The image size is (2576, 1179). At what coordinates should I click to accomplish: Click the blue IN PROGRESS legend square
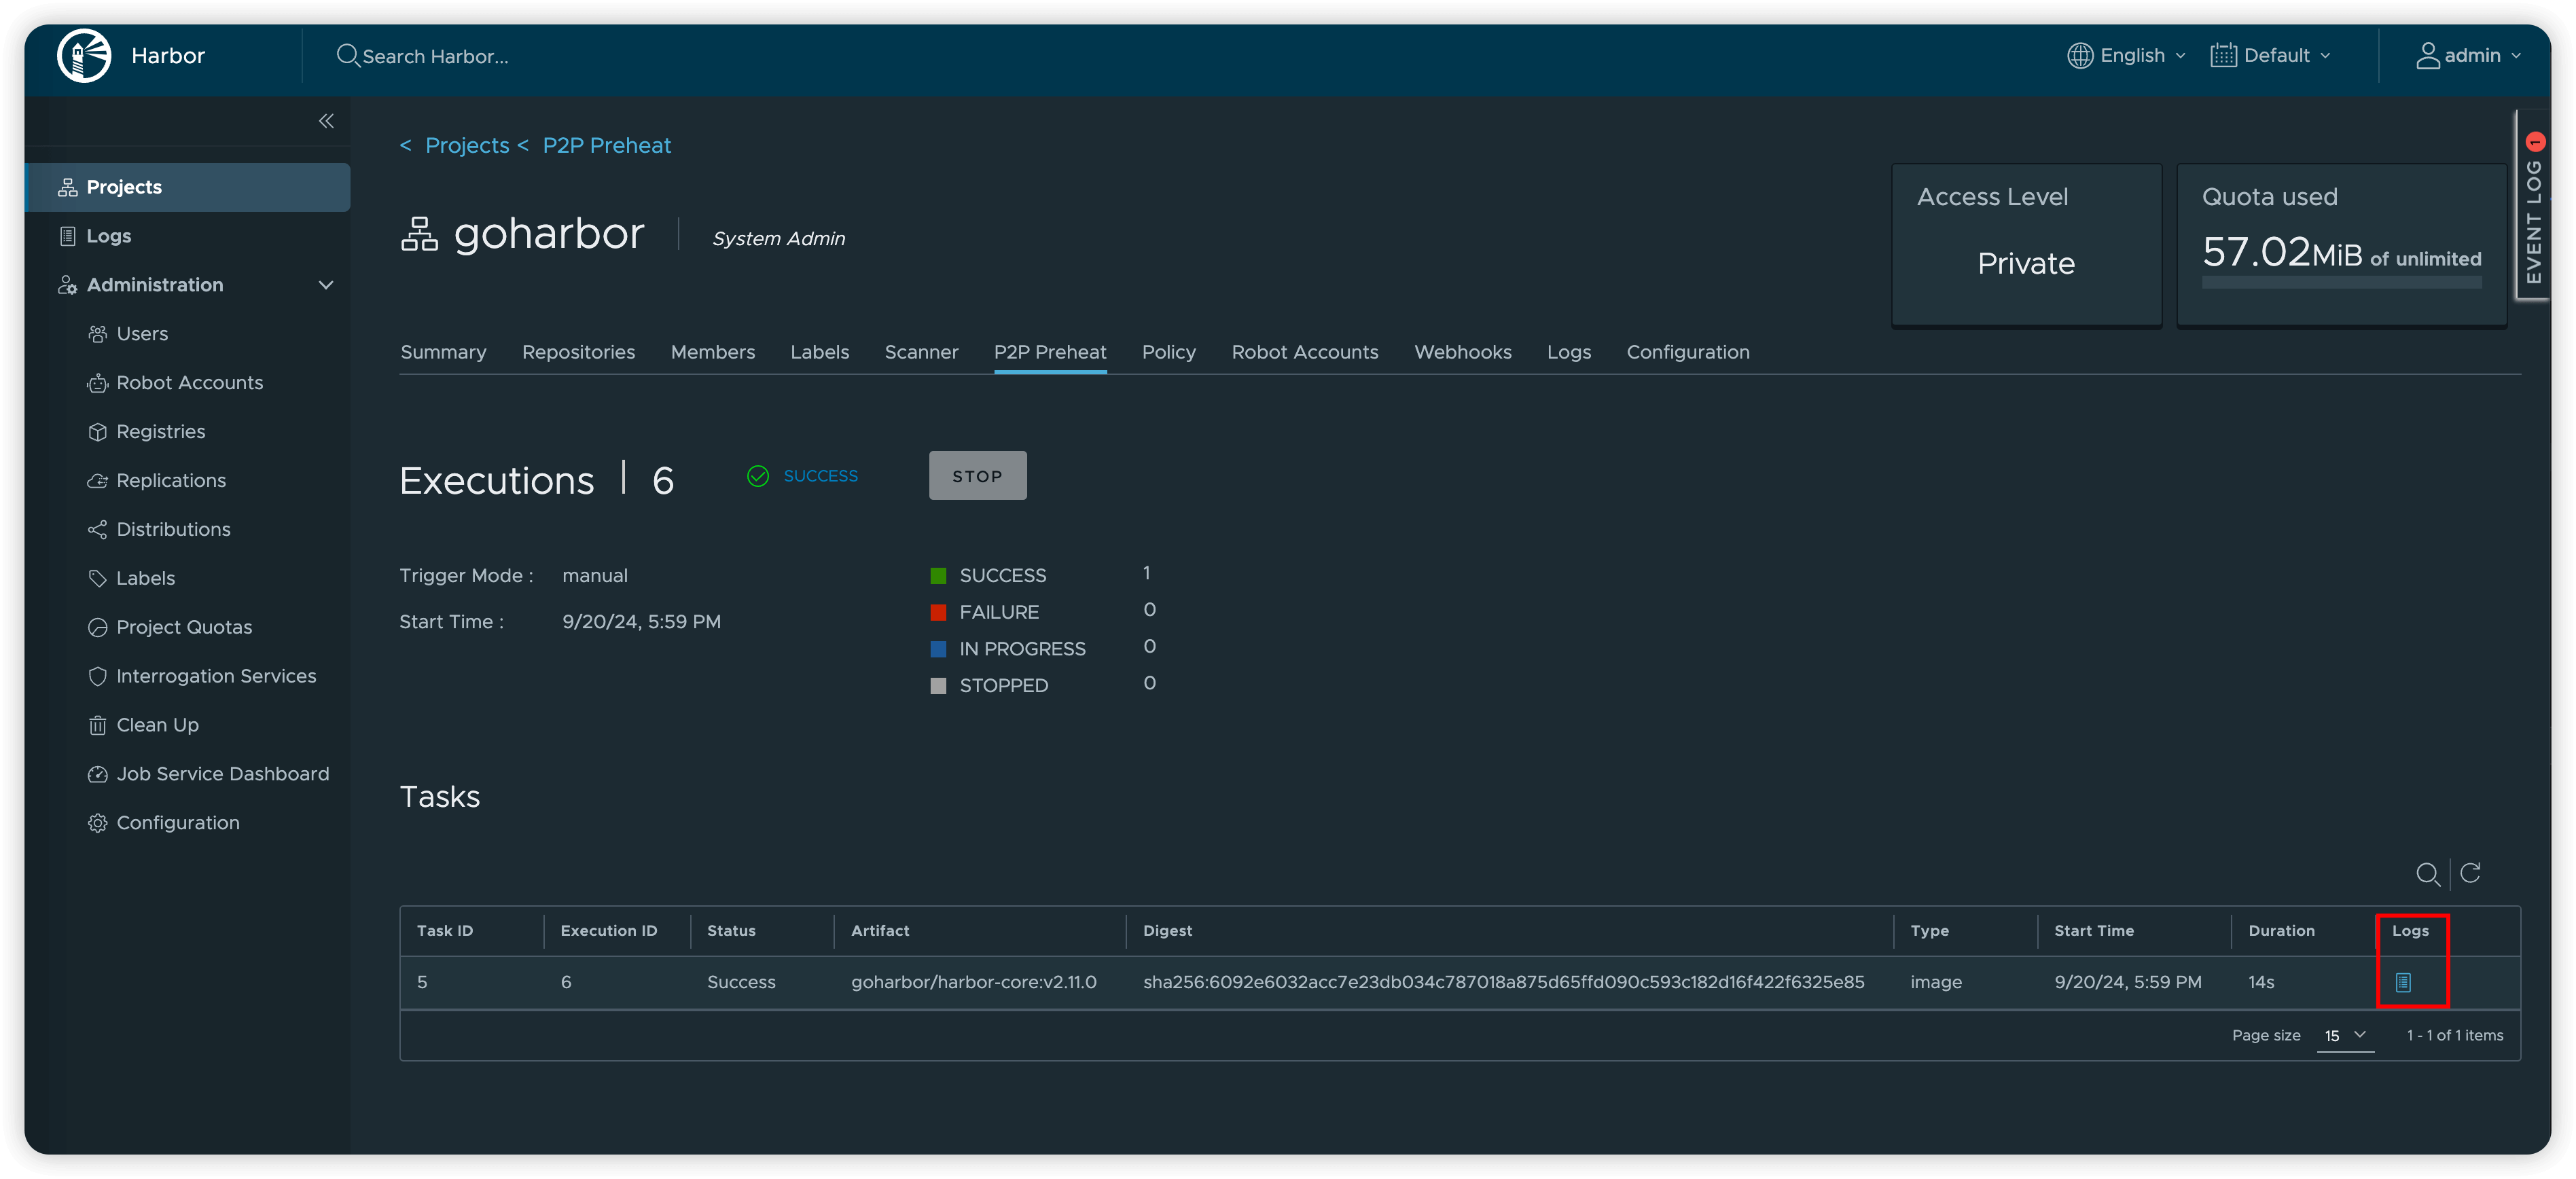[x=938, y=650]
